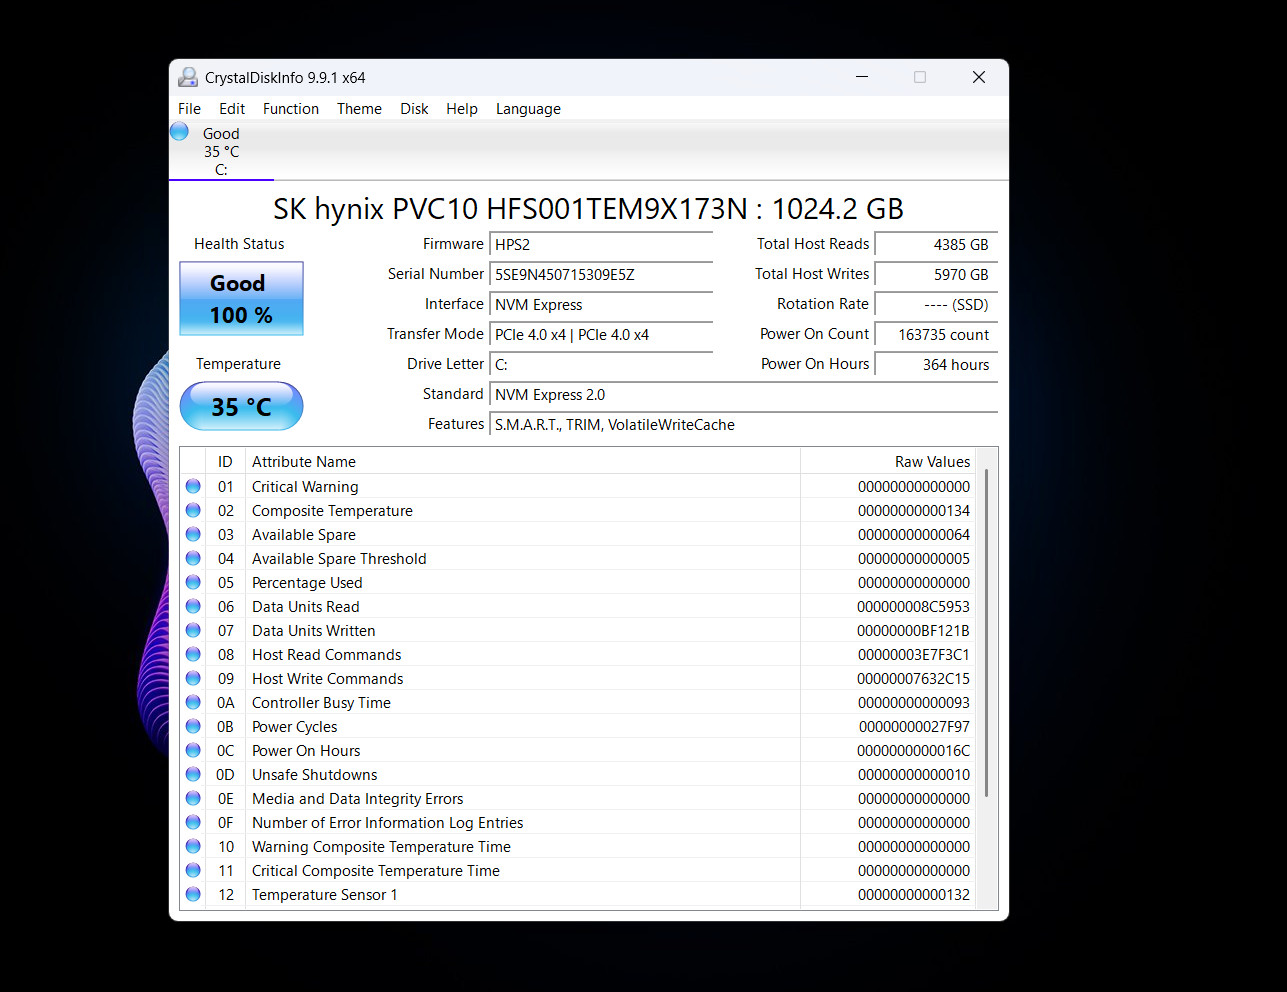Click the Firmware field HPS2
The height and width of the screenshot is (992, 1287).
pyautogui.click(x=601, y=245)
